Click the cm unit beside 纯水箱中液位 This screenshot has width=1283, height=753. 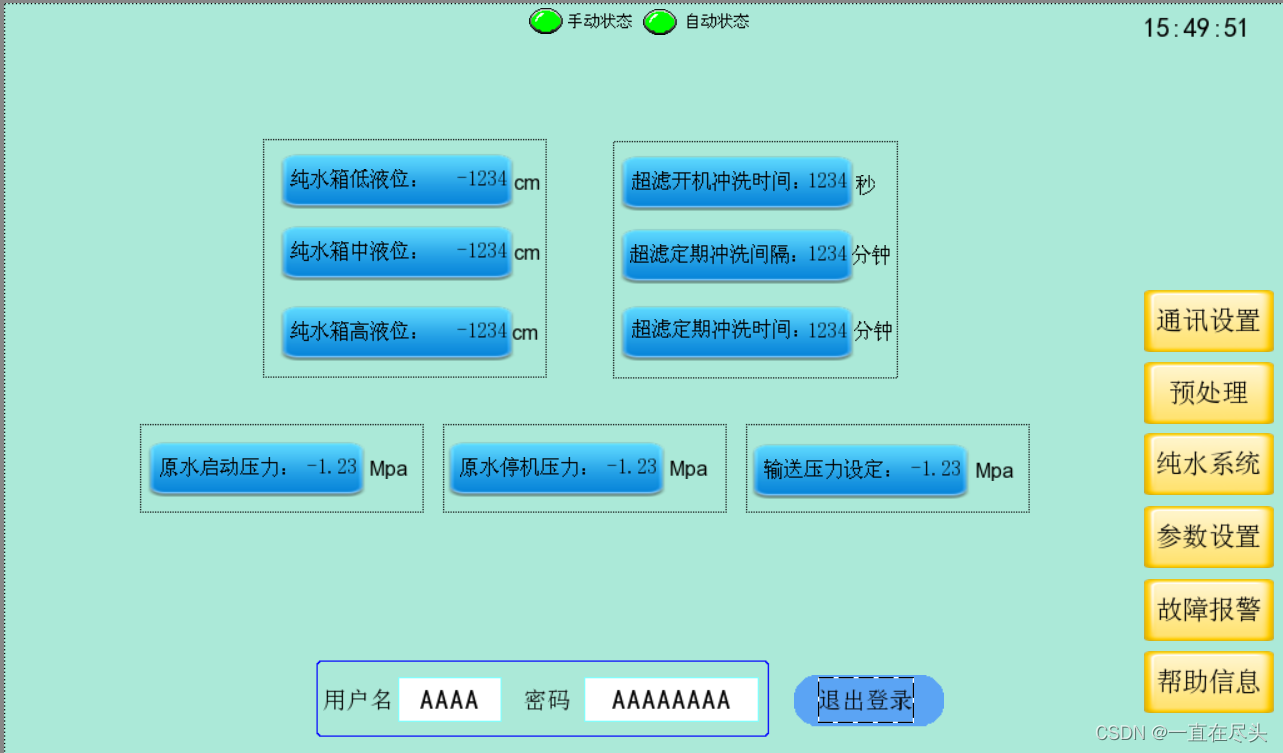coord(527,254)
